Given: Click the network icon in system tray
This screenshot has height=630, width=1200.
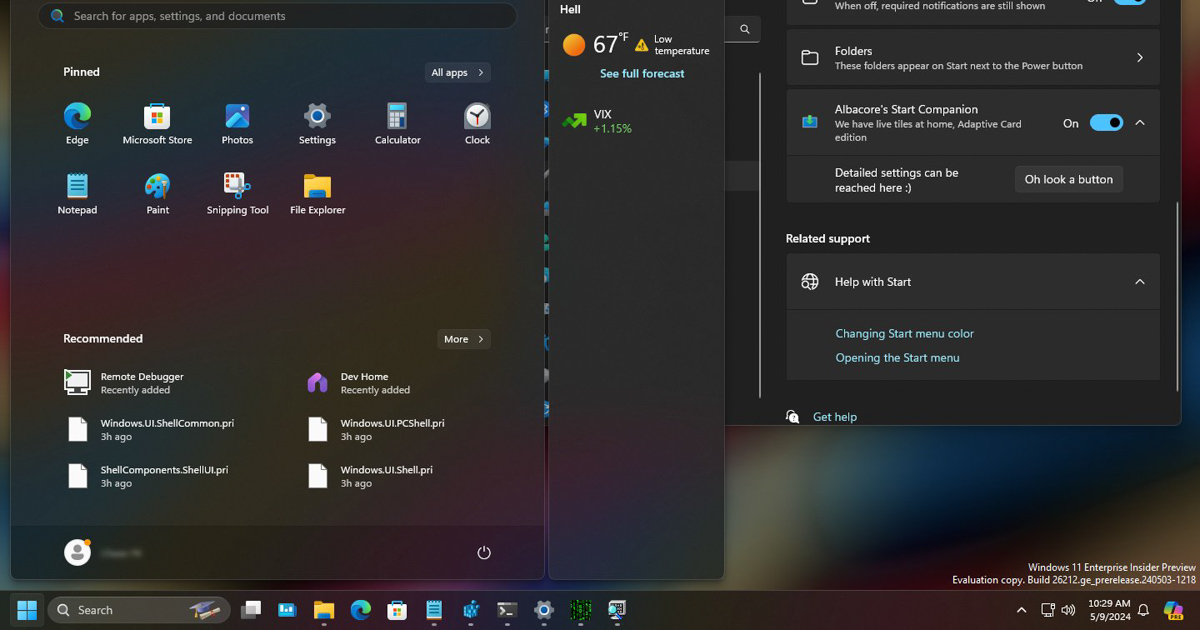Looking at the screenshot, I should point(1047,610).
